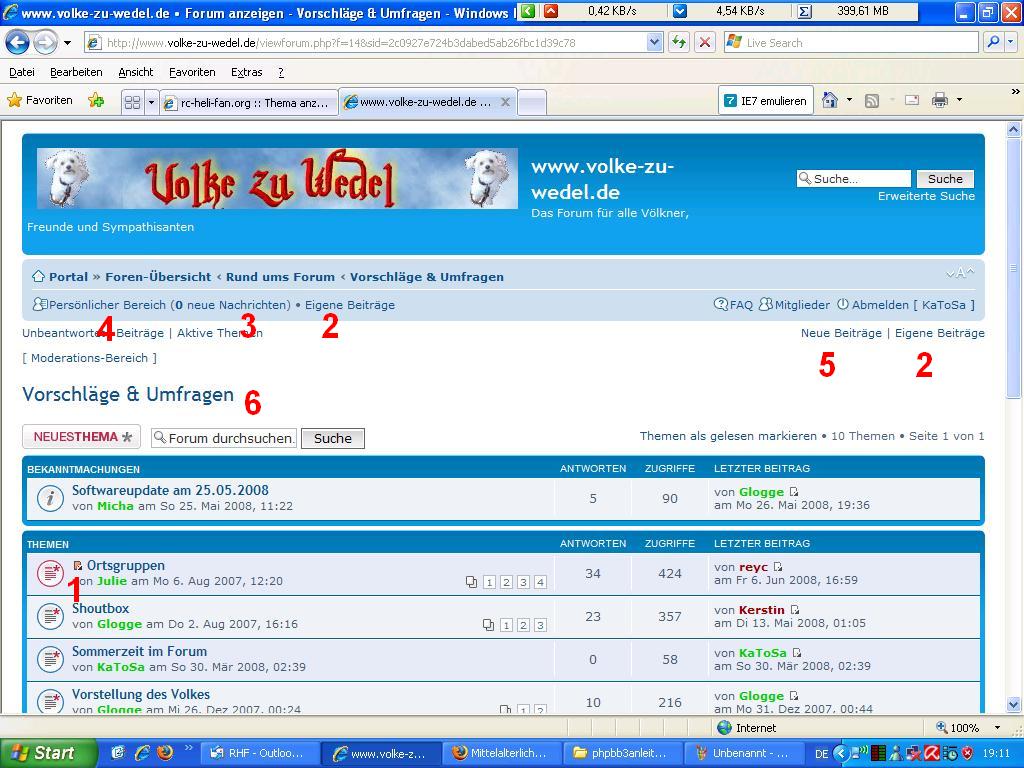Open a new blank tab
The image size is (1024, 768).
coord(532,103)
